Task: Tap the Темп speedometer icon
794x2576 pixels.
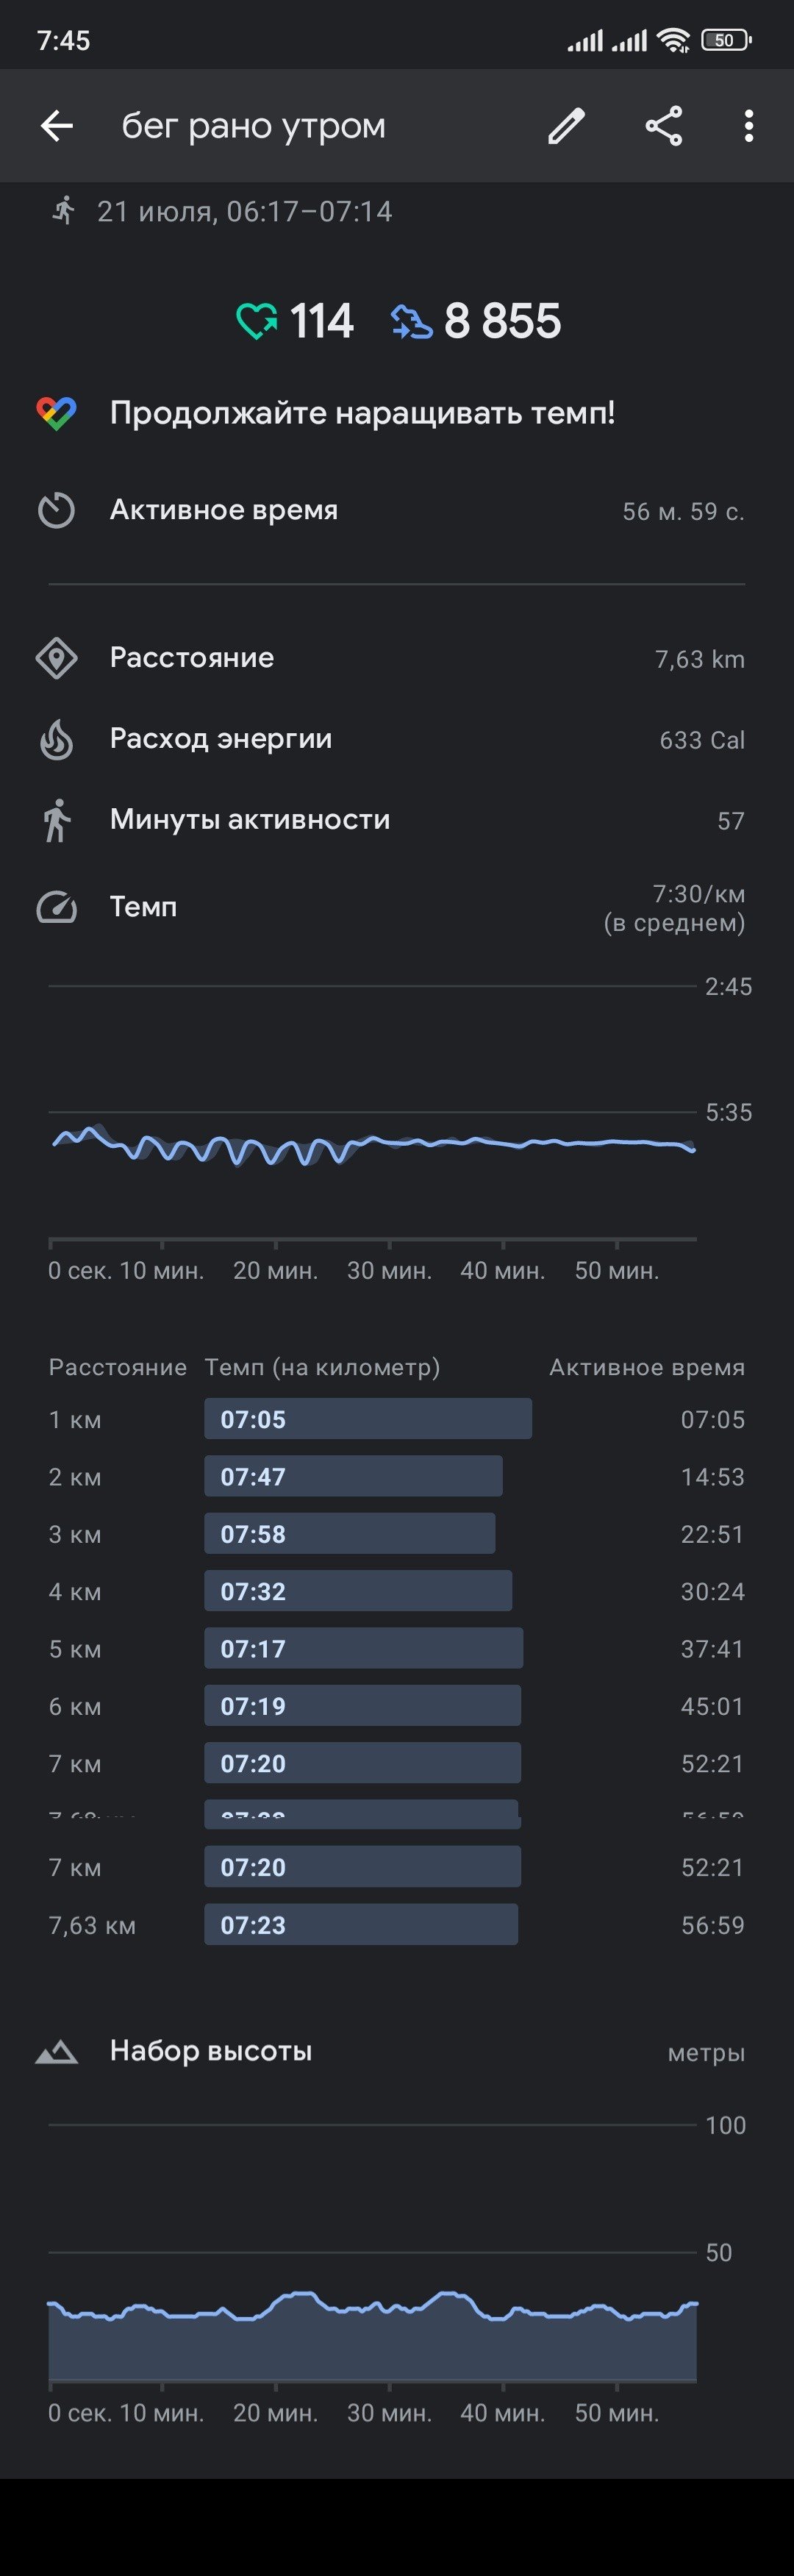Action: [56, 907]
